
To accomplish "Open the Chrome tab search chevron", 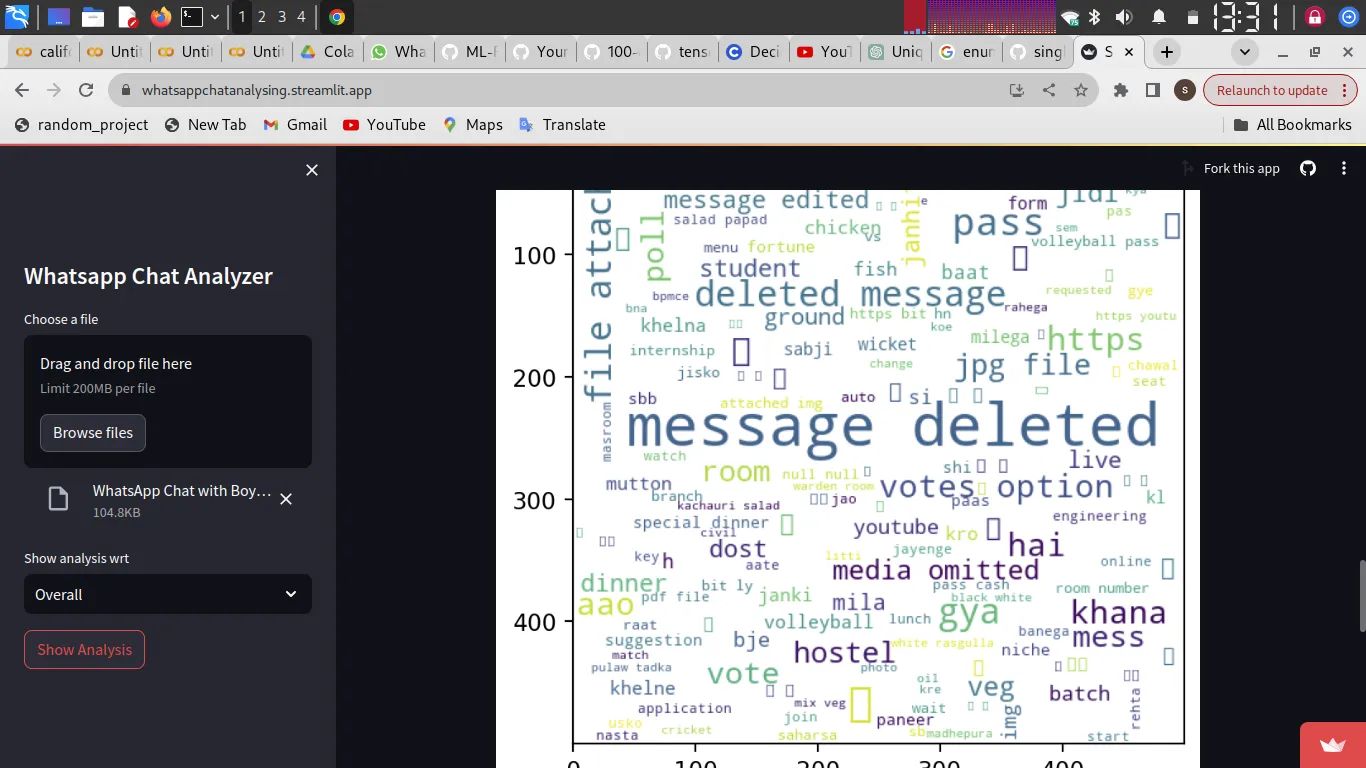I will coord(1244,52).
